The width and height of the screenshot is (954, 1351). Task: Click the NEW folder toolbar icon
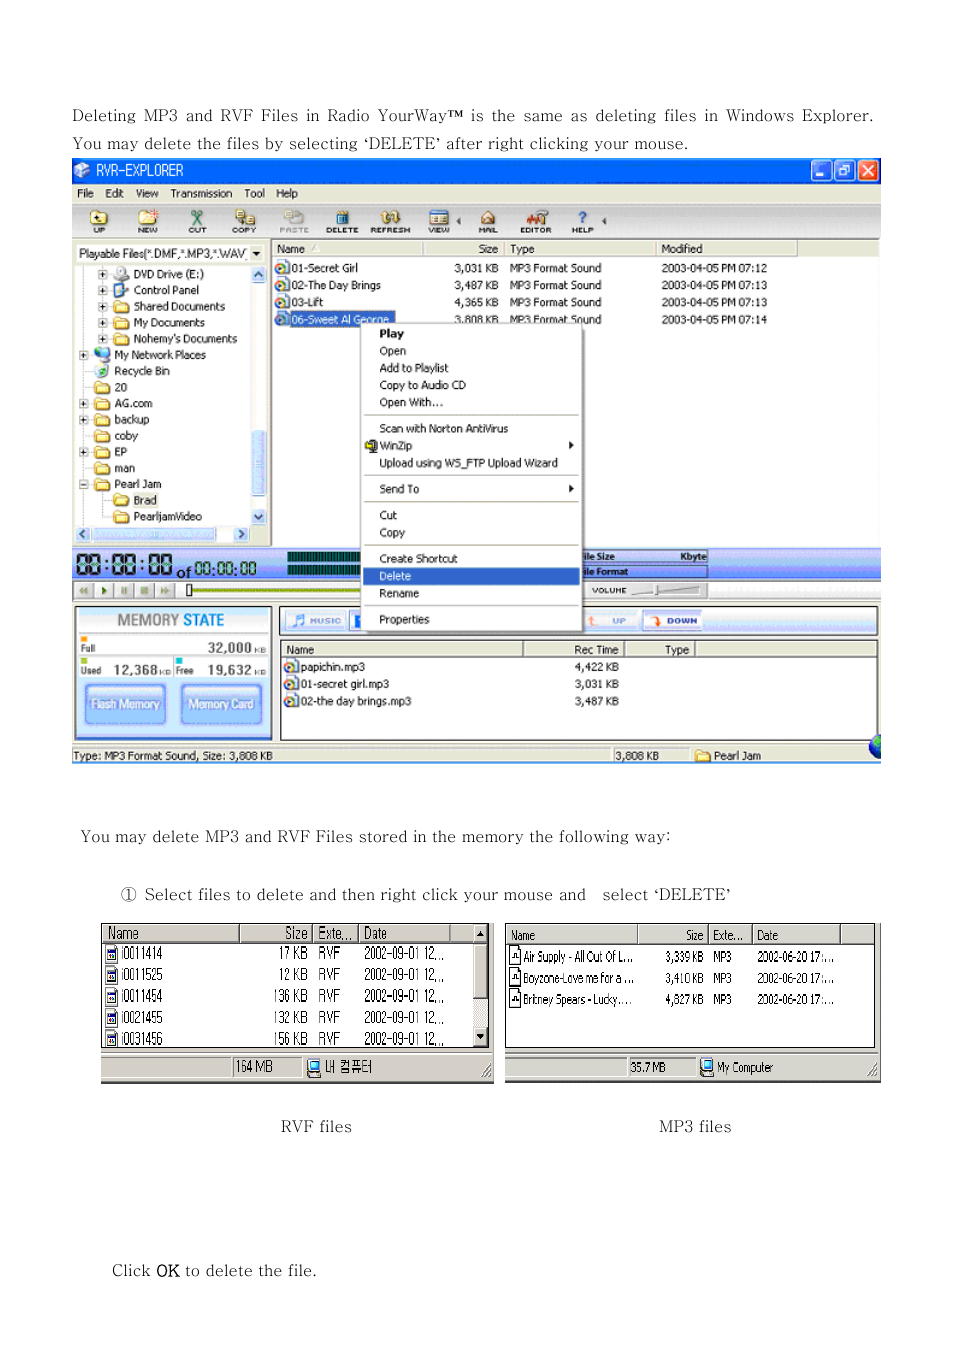pyautogui.click(x=148, y=220)
